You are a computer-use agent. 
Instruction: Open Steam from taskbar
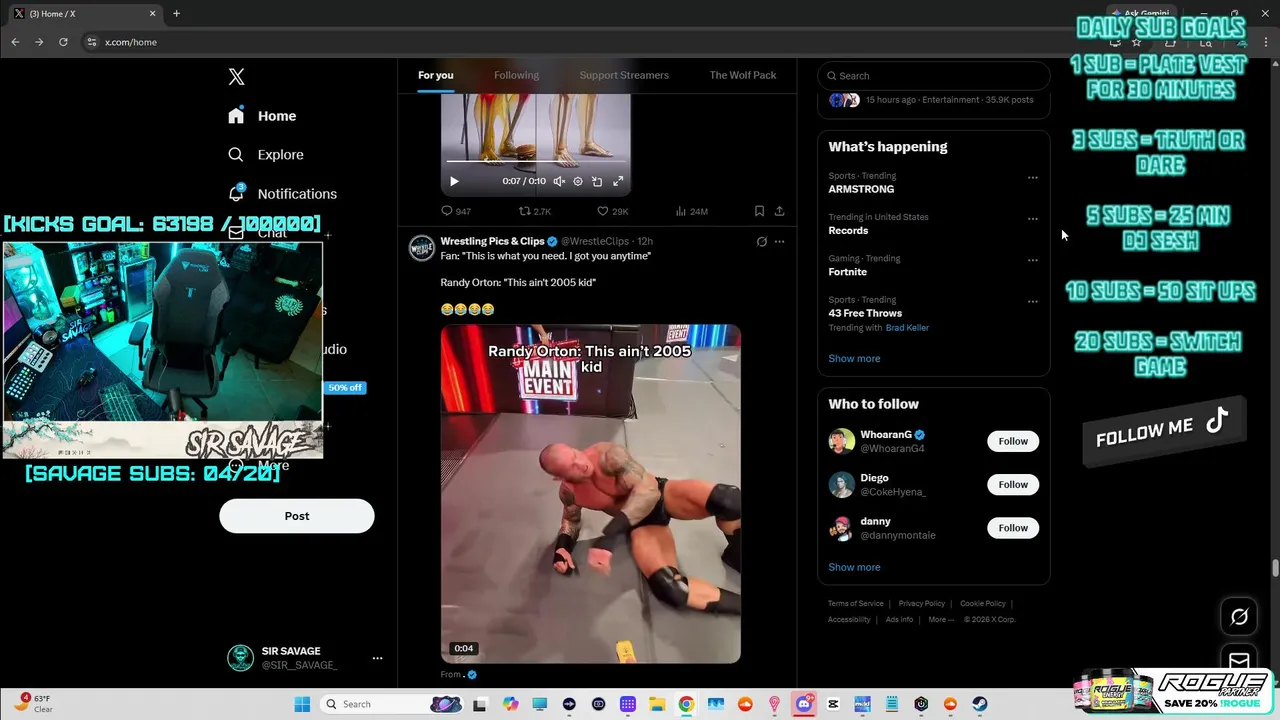point(979,704)
